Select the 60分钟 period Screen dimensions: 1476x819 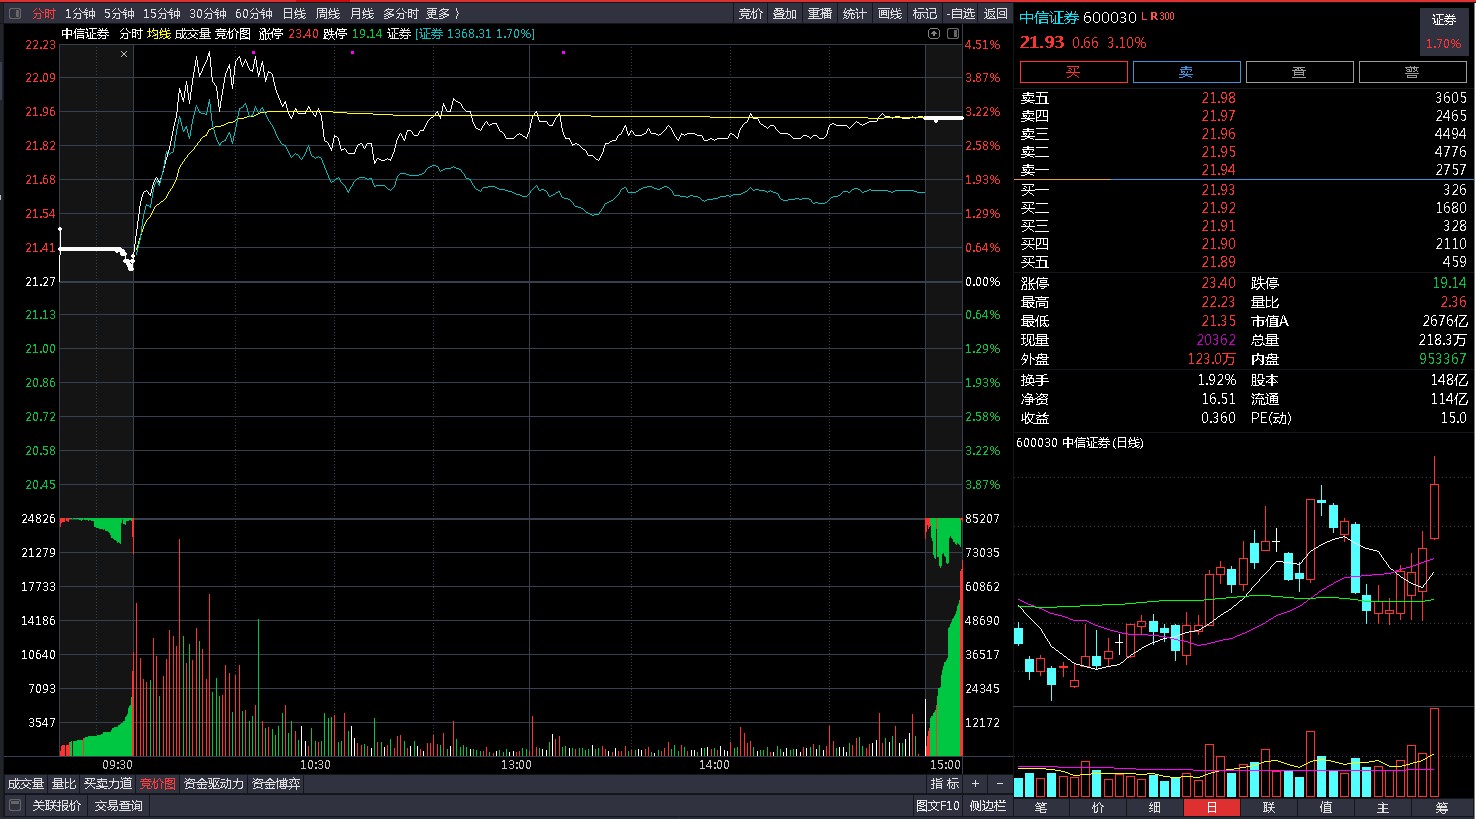254,13
